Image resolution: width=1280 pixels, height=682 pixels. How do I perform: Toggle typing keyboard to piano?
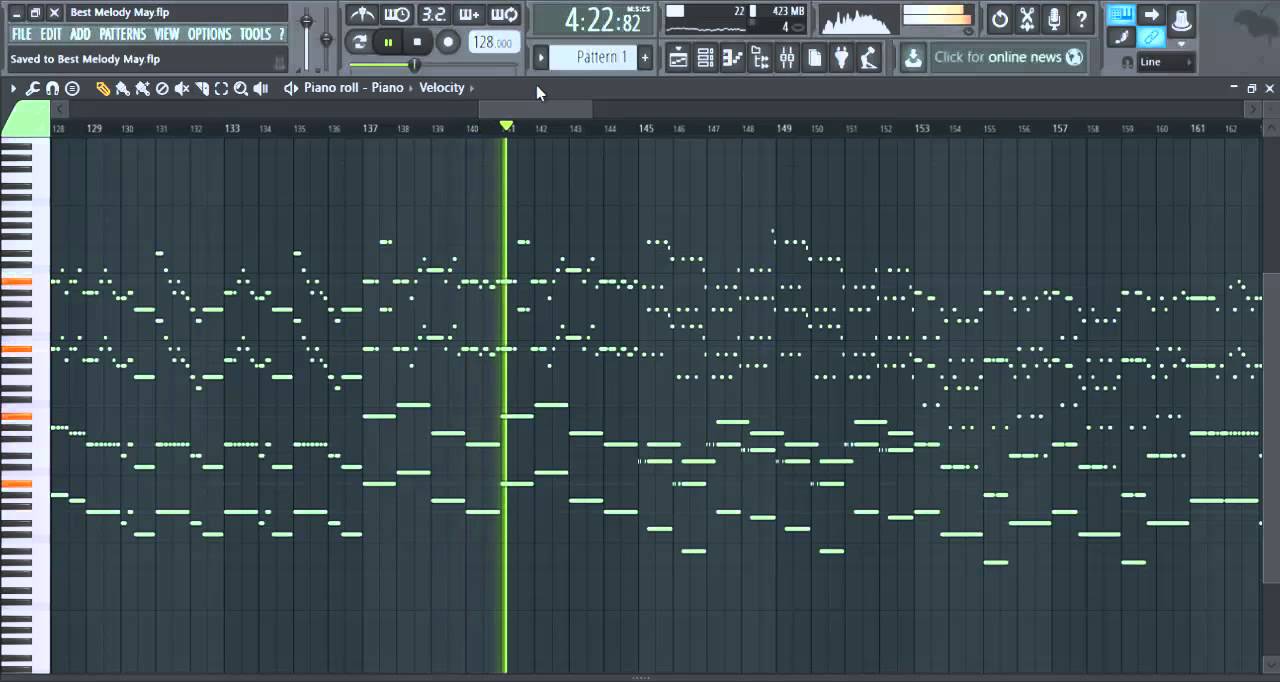pyautogui.click(x=1122, y=15)
